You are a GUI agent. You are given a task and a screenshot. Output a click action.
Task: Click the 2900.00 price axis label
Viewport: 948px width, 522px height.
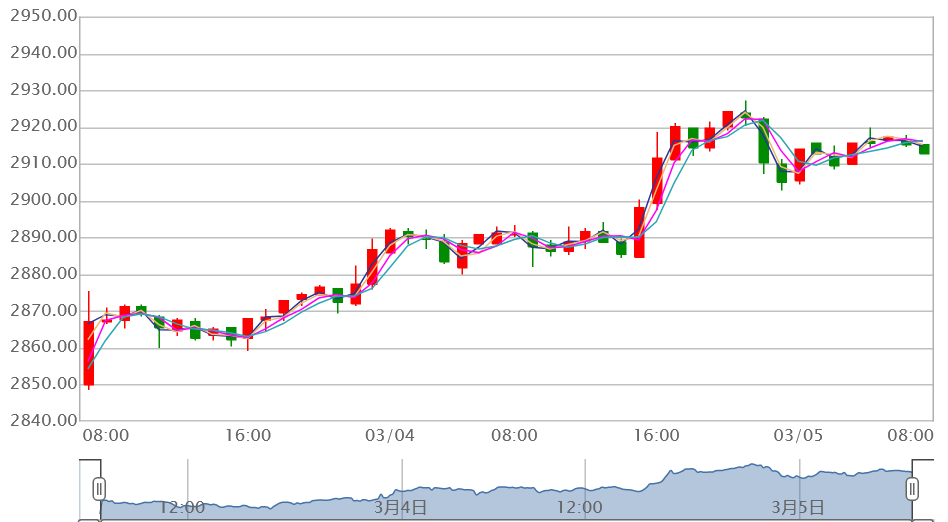[x=44, y=200]
